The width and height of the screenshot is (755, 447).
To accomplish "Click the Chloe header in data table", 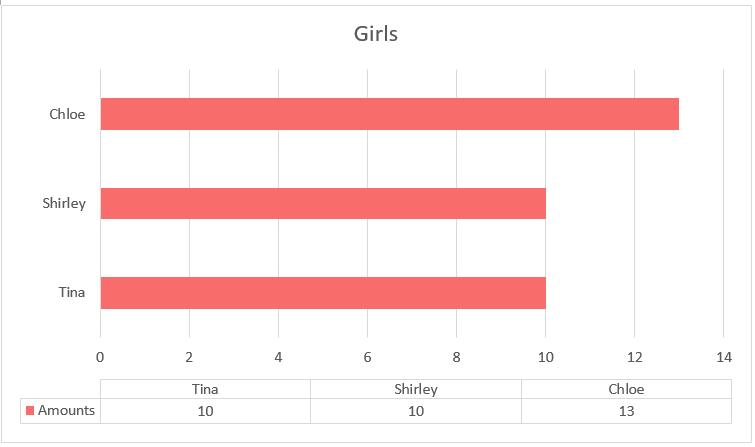I will coord(626,389).
